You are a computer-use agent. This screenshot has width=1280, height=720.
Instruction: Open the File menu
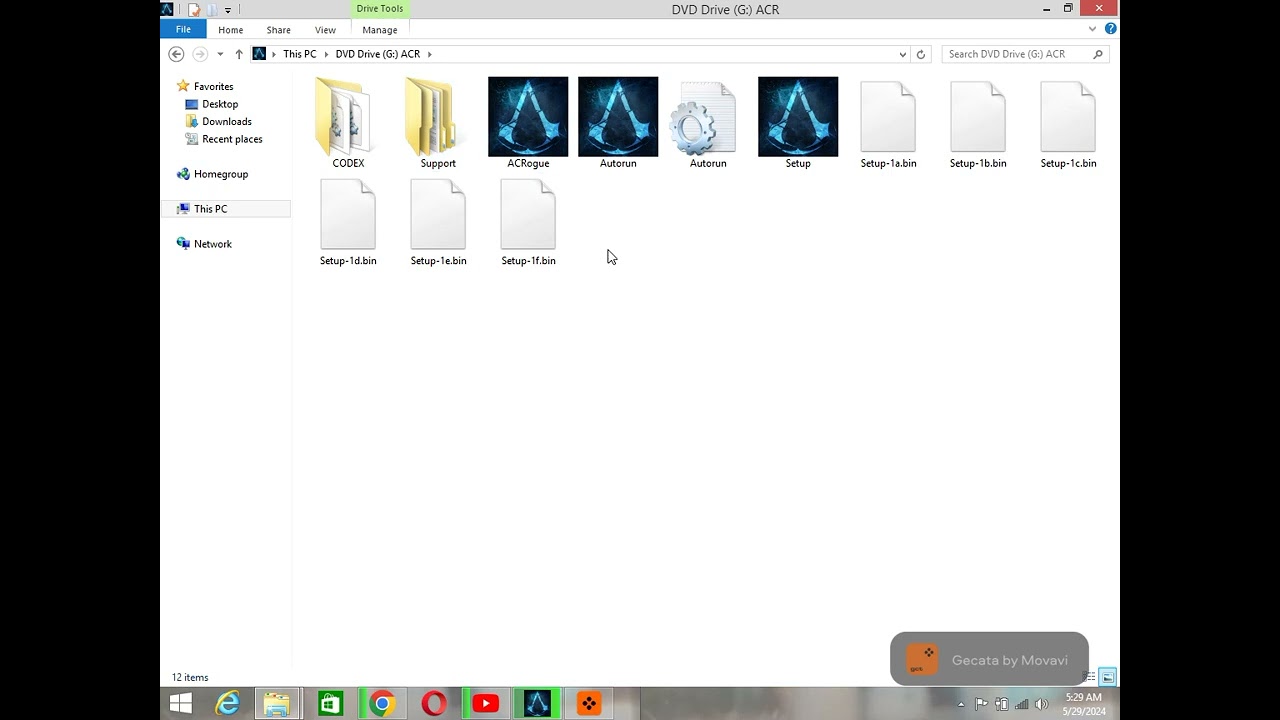[x=183, y=29]
